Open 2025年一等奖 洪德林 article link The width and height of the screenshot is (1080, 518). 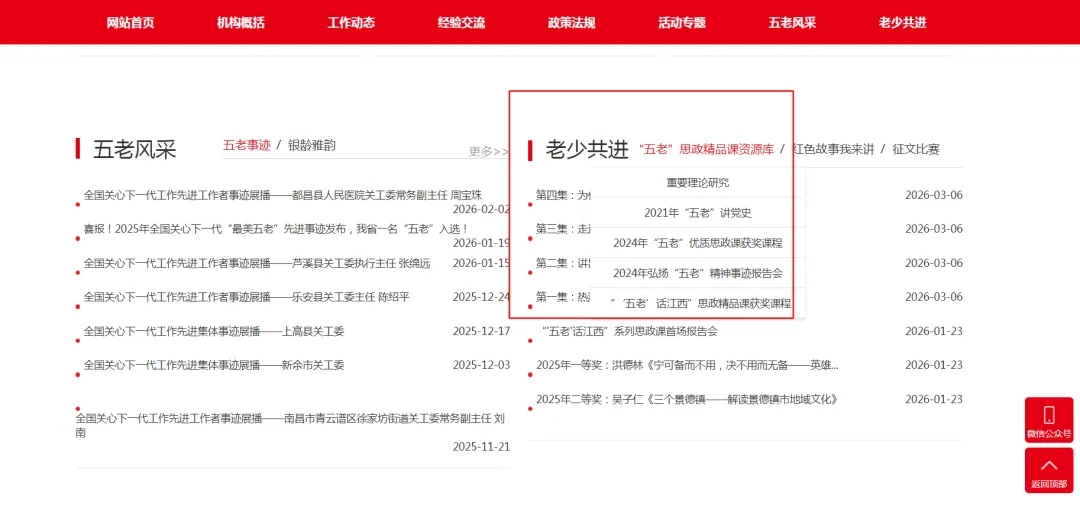(x=687, y=365)
